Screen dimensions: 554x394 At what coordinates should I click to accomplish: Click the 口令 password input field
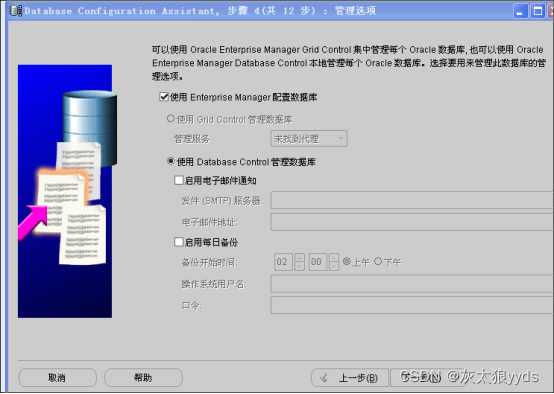pyautogui.click(x=412, y=305)
